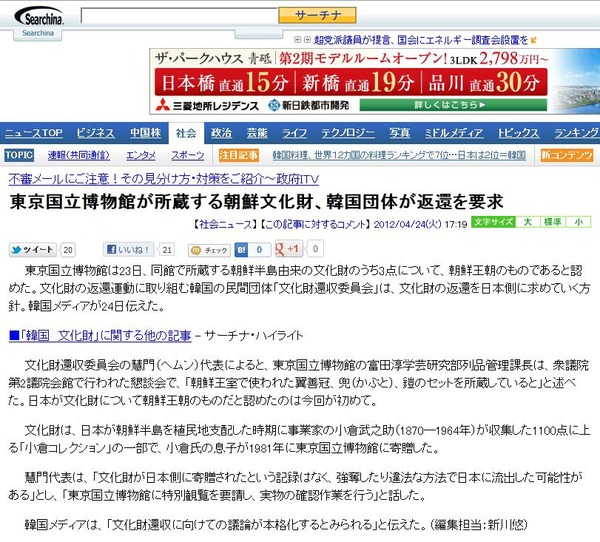Viewport: 600px width, 542px height.
Task: Click the Facebook いいね button
Action: [x=129, y=250]
